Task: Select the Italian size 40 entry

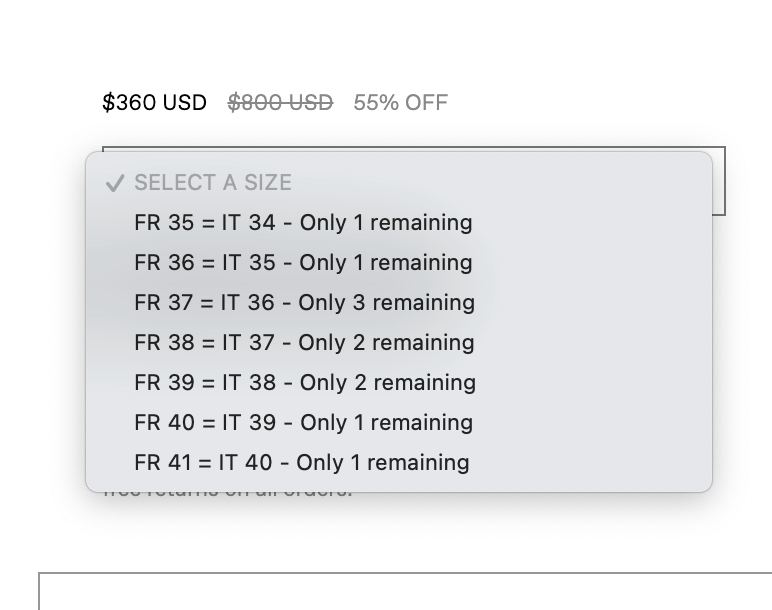Action: pyautogui.click(x=301, y=462)
